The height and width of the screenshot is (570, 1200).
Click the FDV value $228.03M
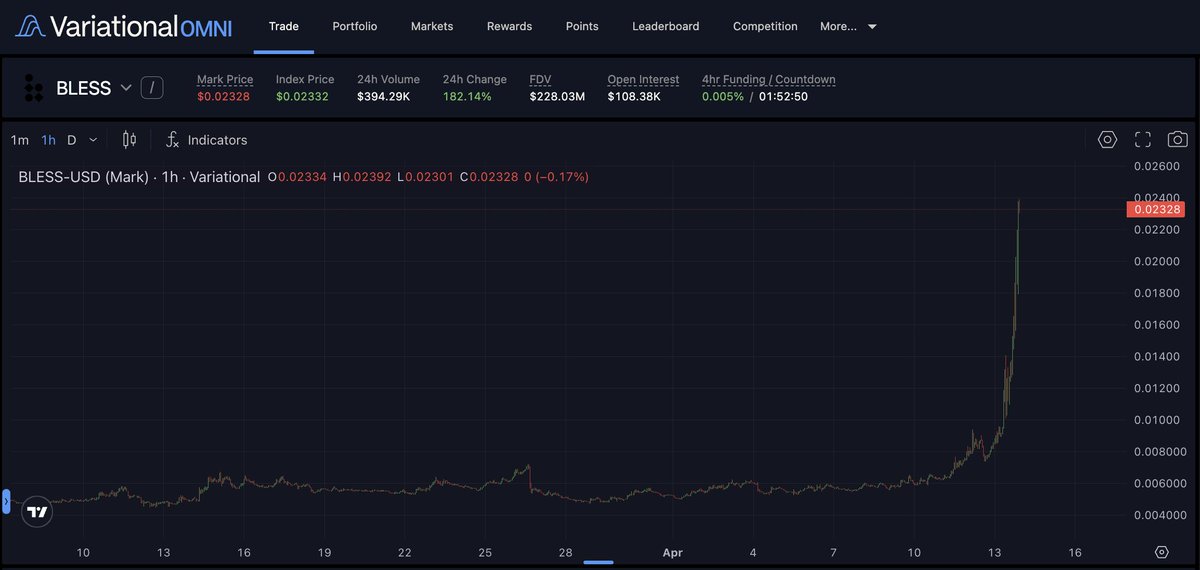coord(557,96)
